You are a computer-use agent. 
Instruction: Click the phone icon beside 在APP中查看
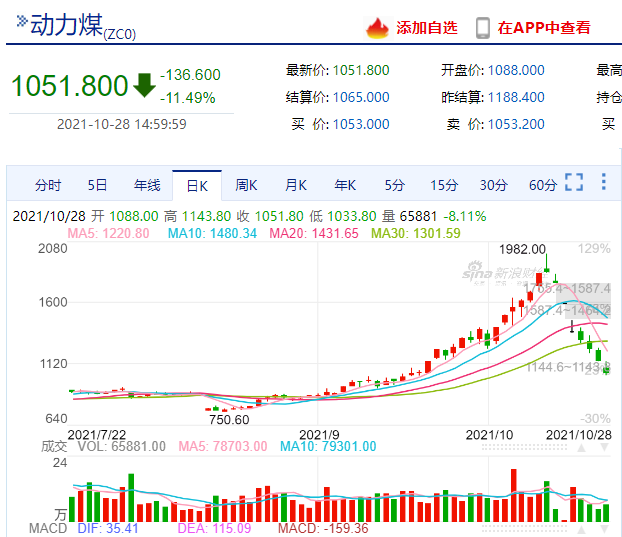pos(483,28)
